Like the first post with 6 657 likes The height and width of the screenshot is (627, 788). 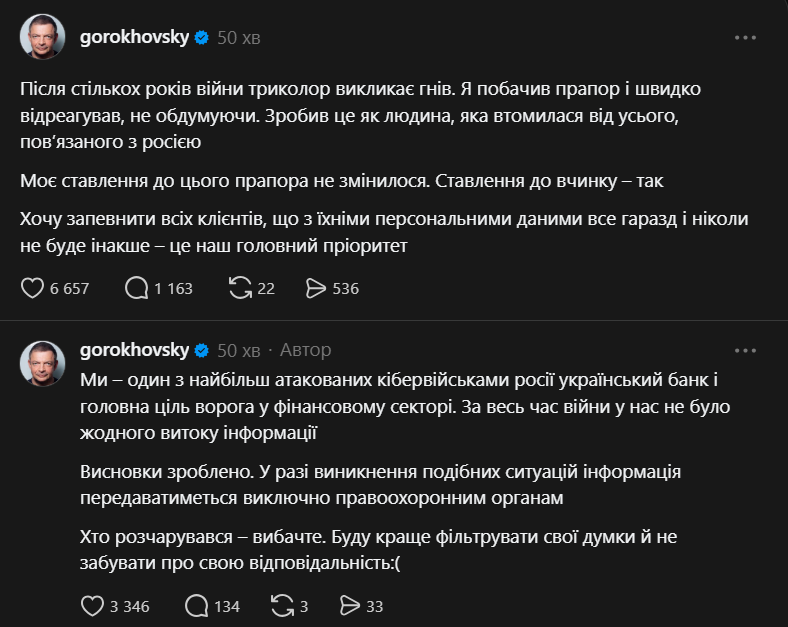pyautogui.click(x=33, y=289)
